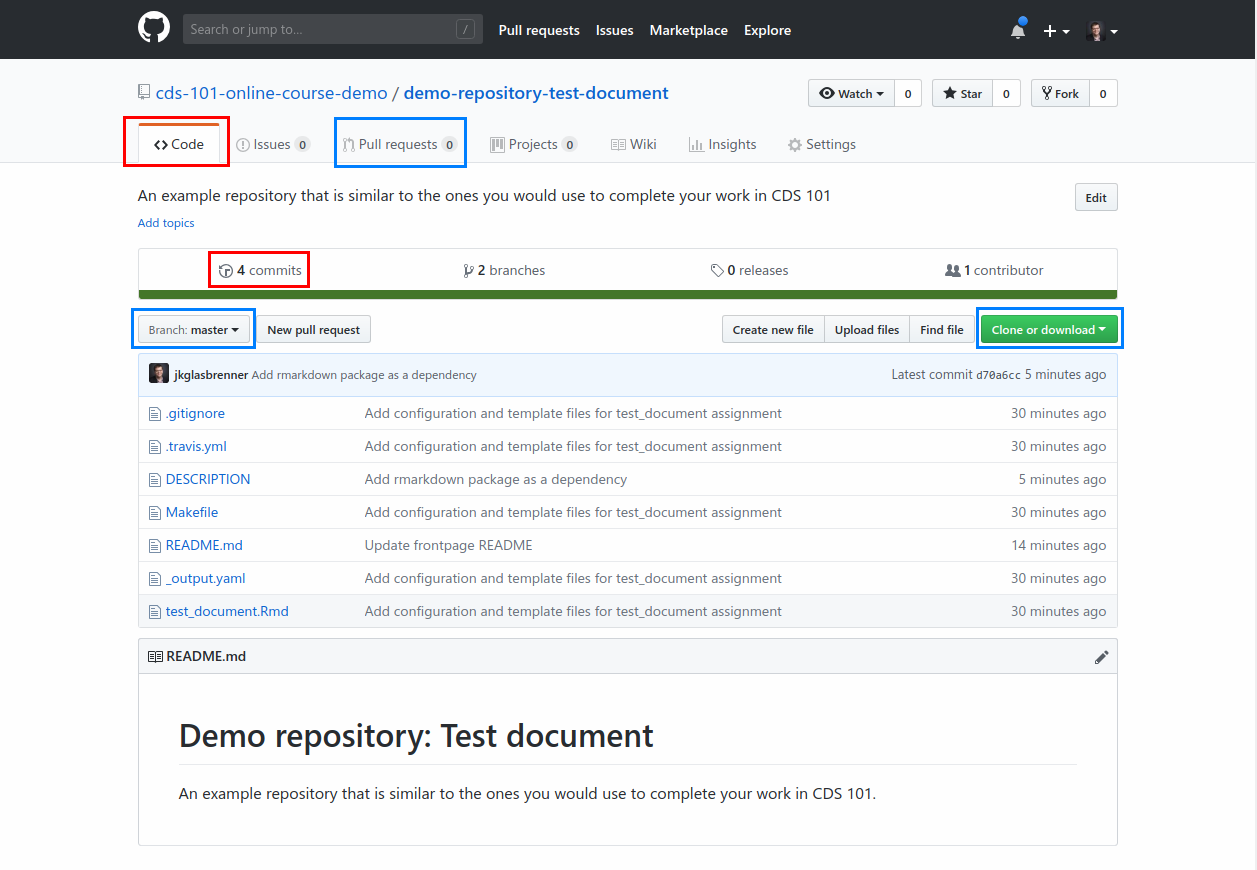1257x870 pixels.
Task: Open the Makefile file
Action: pos(192,512)
